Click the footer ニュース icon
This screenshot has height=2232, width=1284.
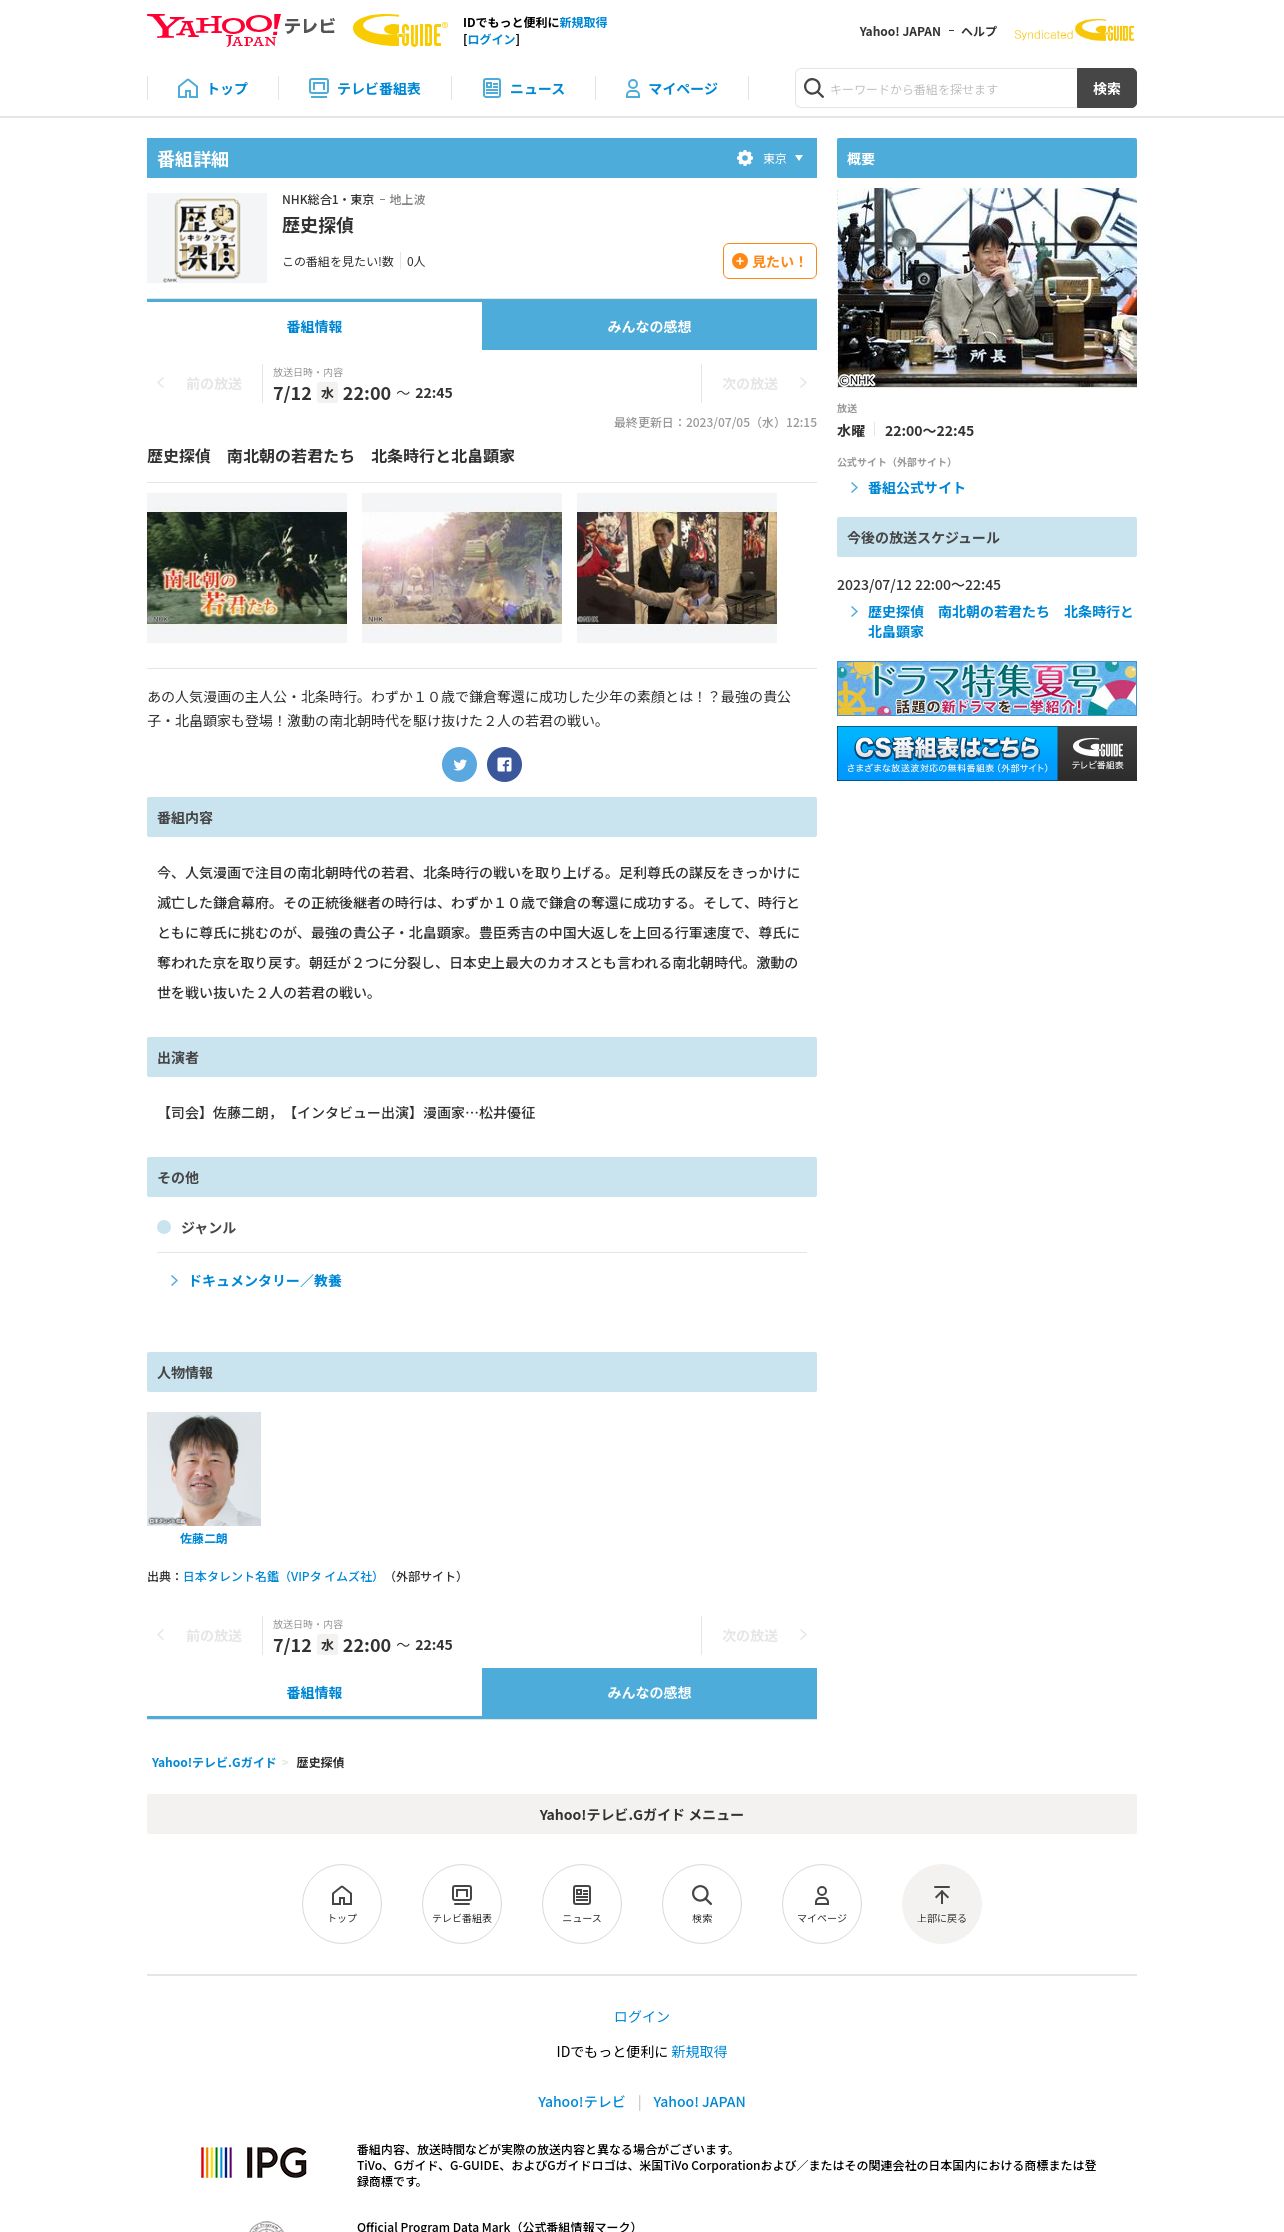tap(582, 1904)
